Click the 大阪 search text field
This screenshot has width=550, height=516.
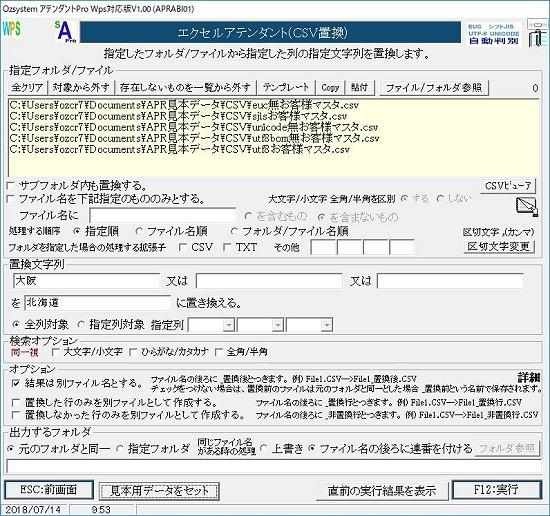pos(86,281)
